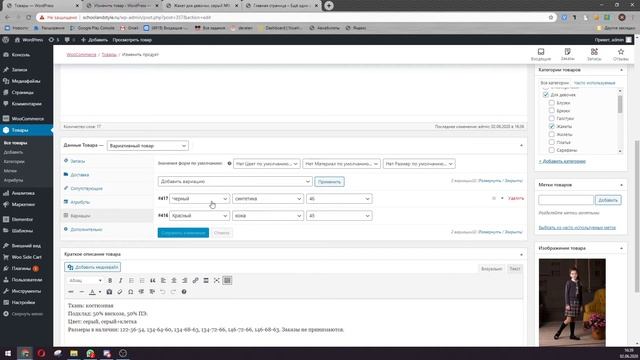Toggle the editor toolbar kitchen sink icon

(227, 280)
